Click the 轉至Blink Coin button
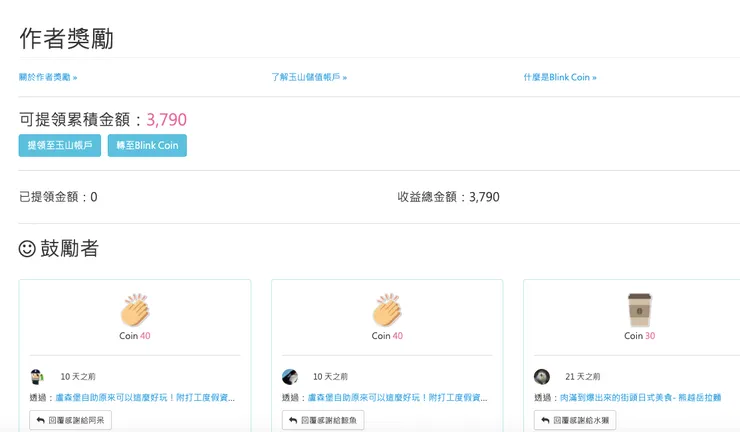740x432 pixels. pos(147,145)
